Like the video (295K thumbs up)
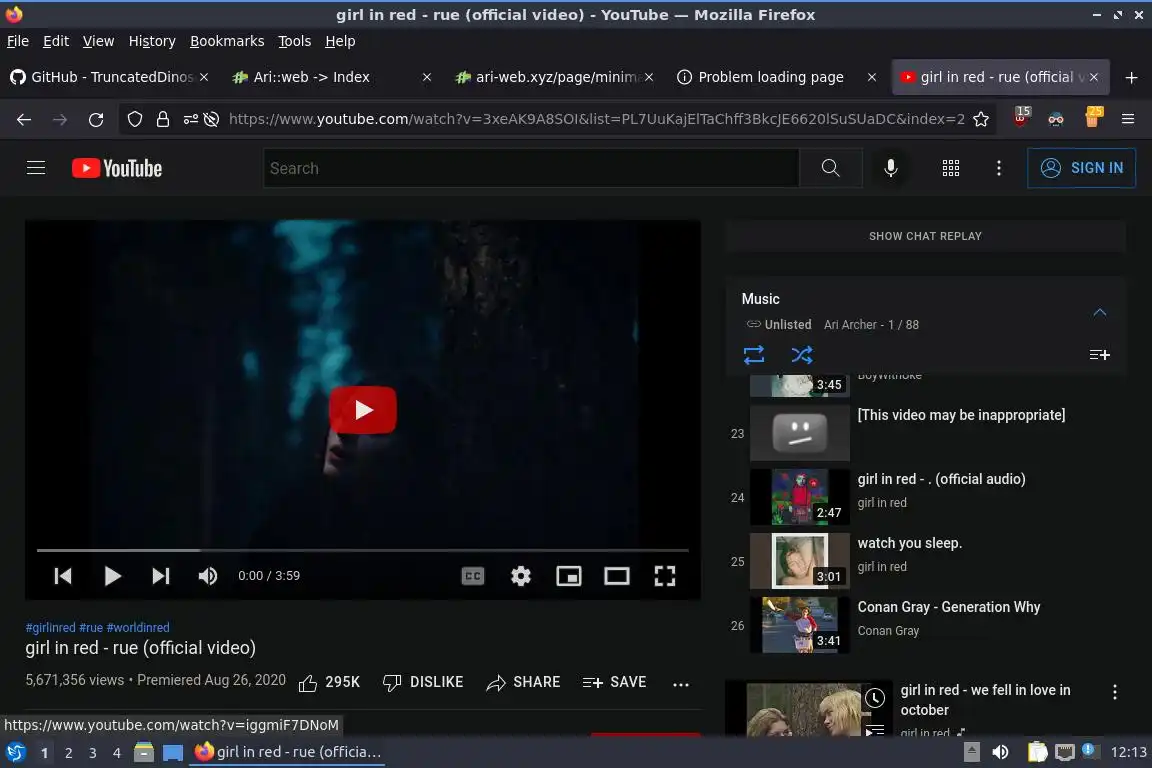The image size is (1152, 768). [x=329, y=683]
